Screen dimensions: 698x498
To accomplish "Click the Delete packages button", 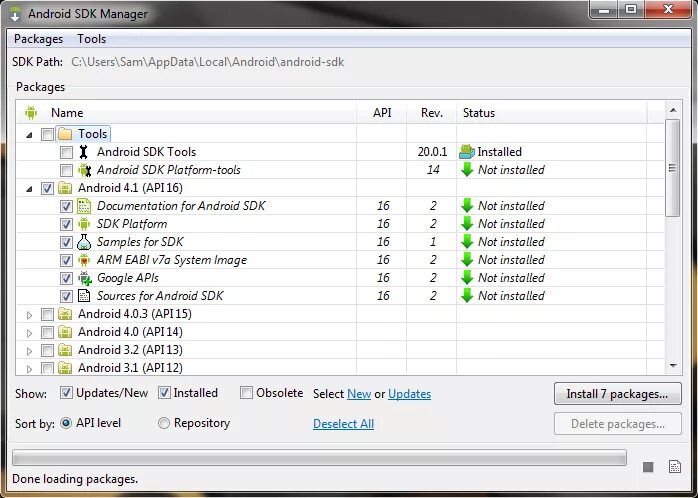I will (x=617, y=424).
